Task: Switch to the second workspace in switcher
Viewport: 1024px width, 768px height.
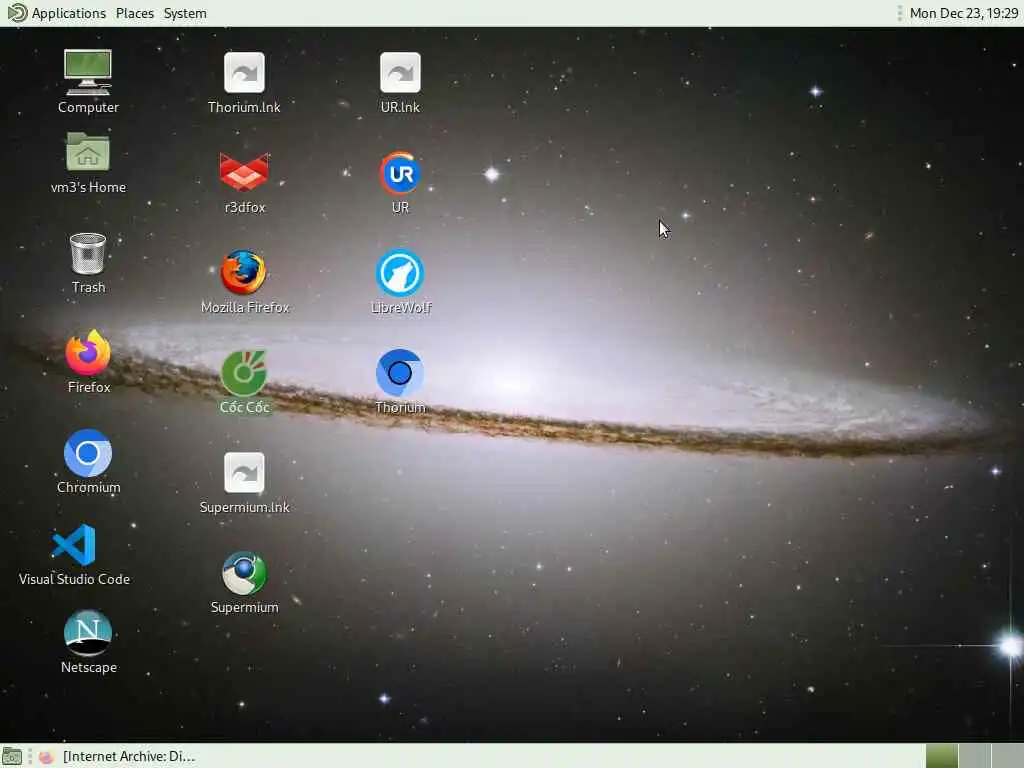Action: tap(974, 756)
